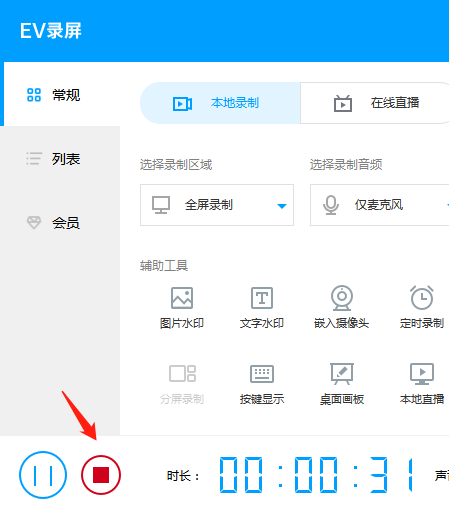Open the 本地直播 local live stream tool
Viewport: 449px width, 510px height.
click(422, 384)
